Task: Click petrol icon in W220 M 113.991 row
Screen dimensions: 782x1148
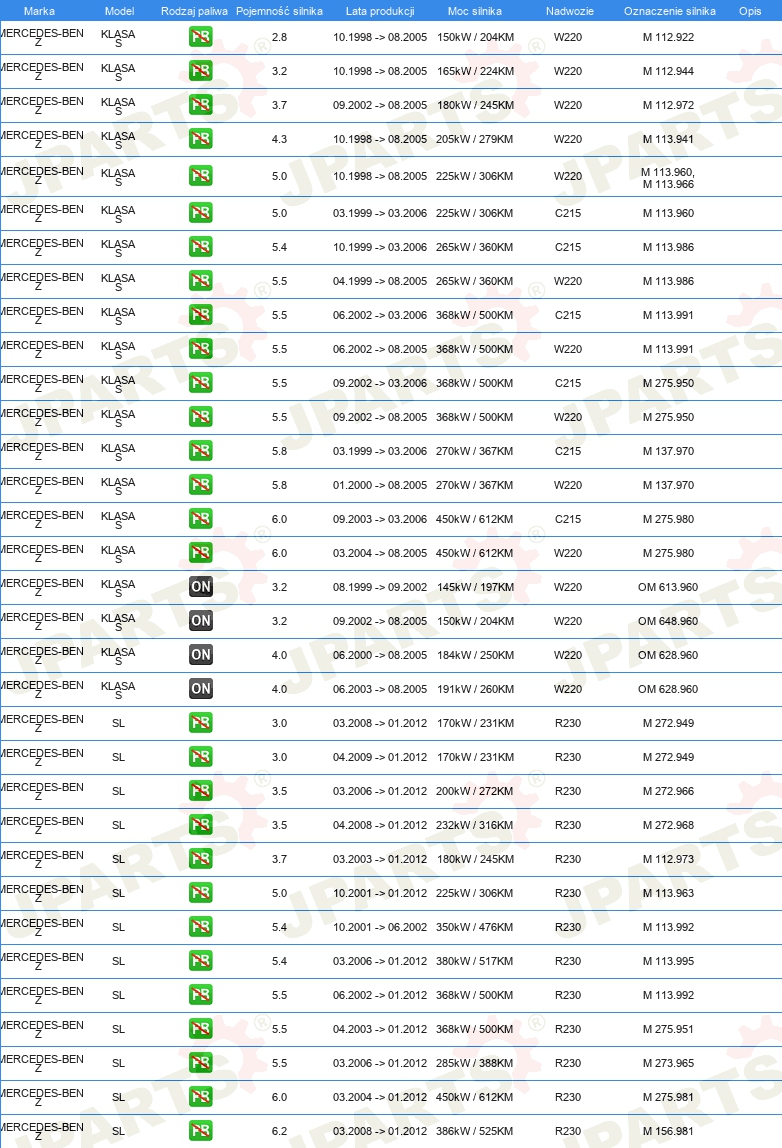Action: click(x=201, y=348)
